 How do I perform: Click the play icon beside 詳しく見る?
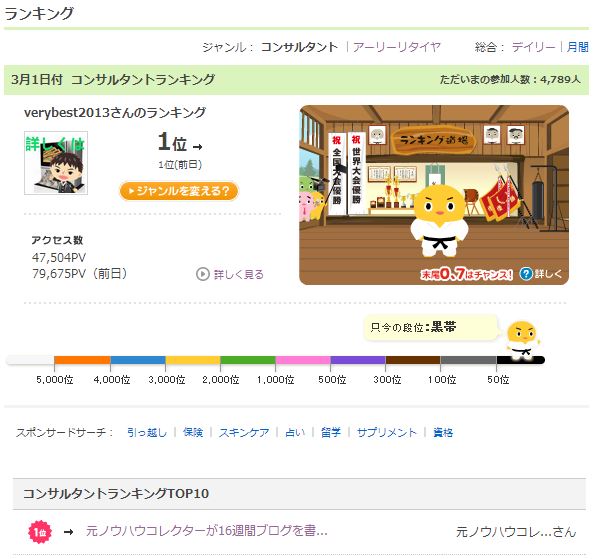[203, 274]
